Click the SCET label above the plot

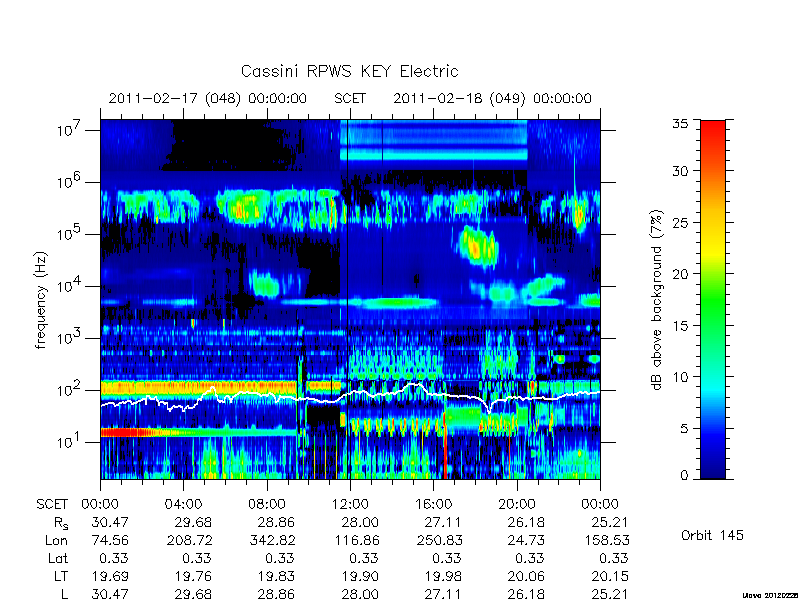coord(350,98)
